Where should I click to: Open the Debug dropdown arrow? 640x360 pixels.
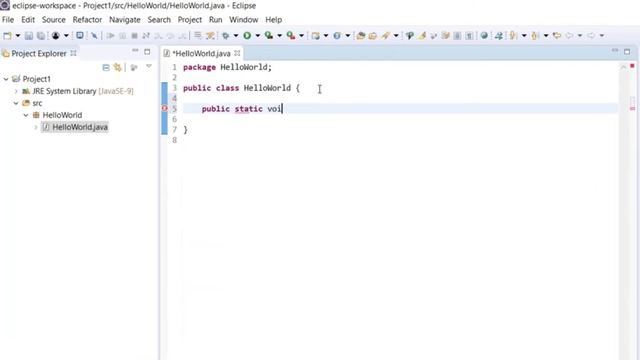[236, 36]
